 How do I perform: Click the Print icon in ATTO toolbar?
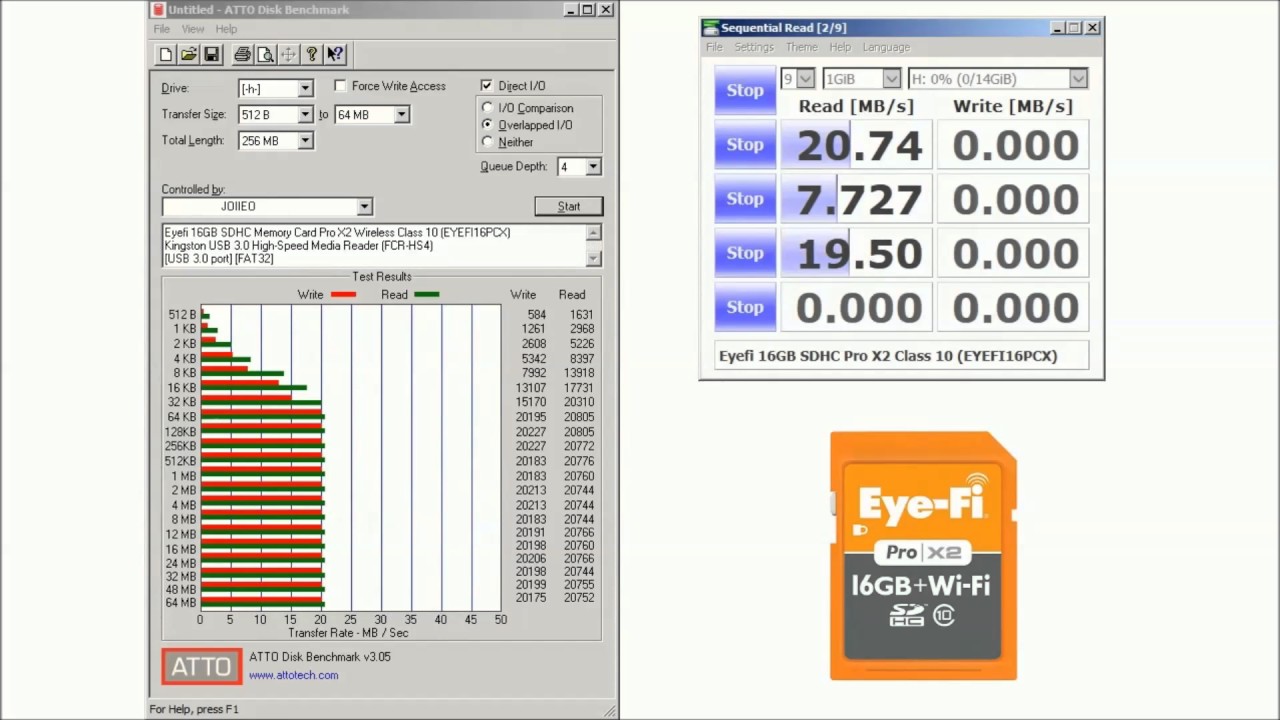tap(242, 55)
